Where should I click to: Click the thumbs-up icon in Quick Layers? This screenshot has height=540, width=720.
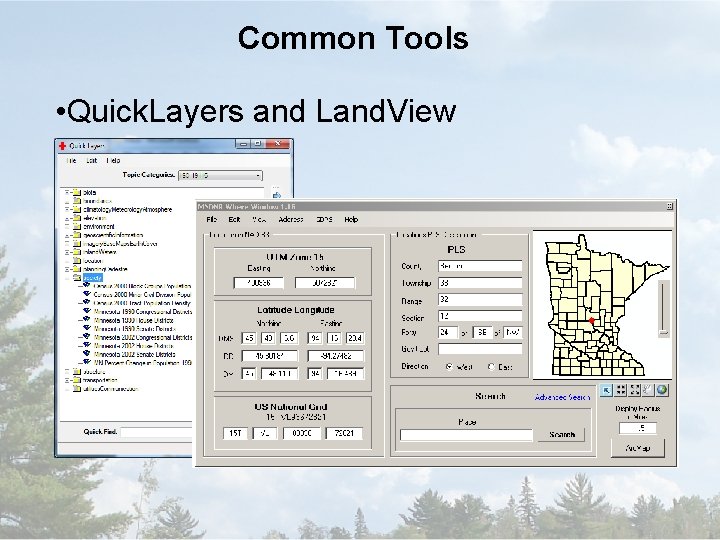(x=276, y=195)
